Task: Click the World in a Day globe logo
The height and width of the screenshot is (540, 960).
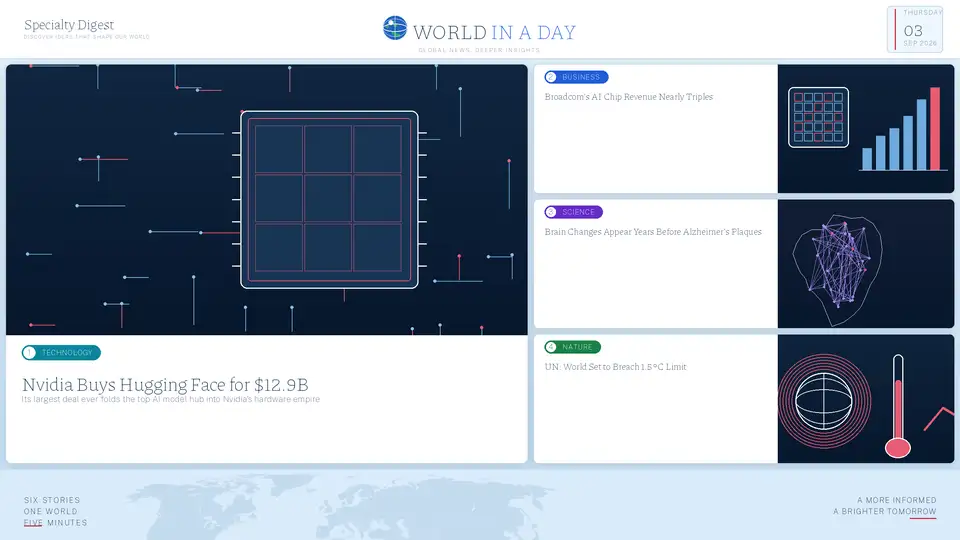Action: 395,28
